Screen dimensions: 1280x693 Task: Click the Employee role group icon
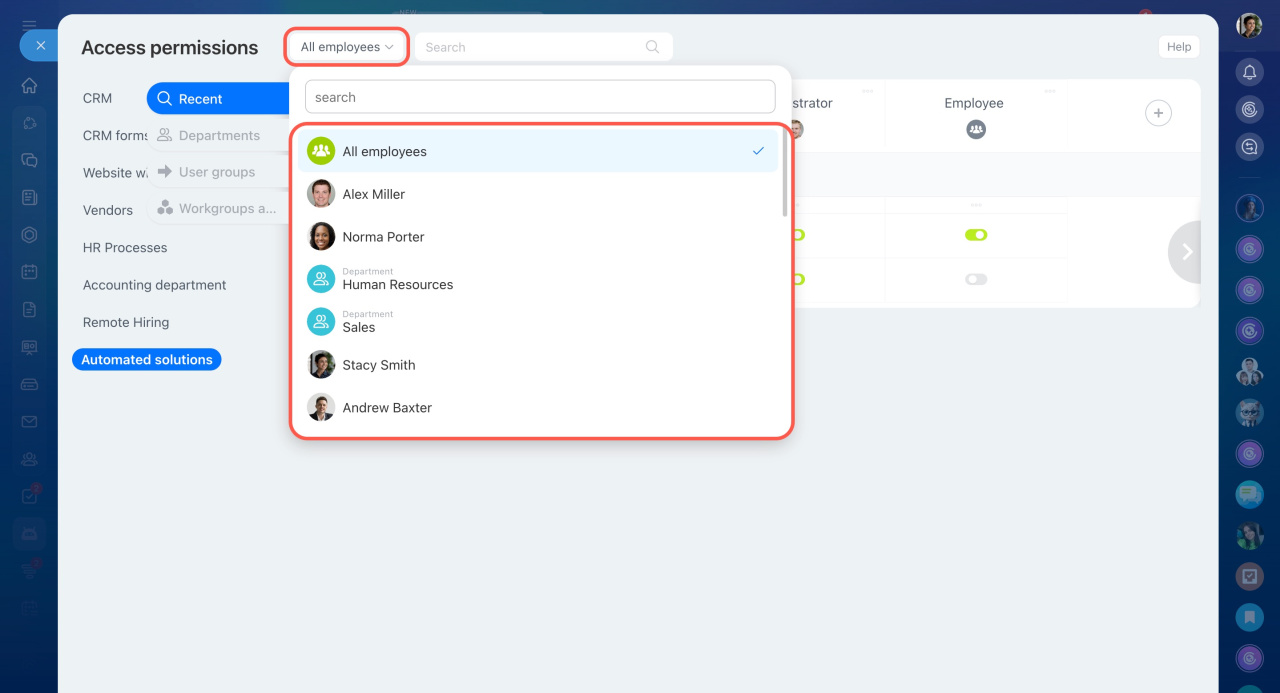(x=976, y=129)
